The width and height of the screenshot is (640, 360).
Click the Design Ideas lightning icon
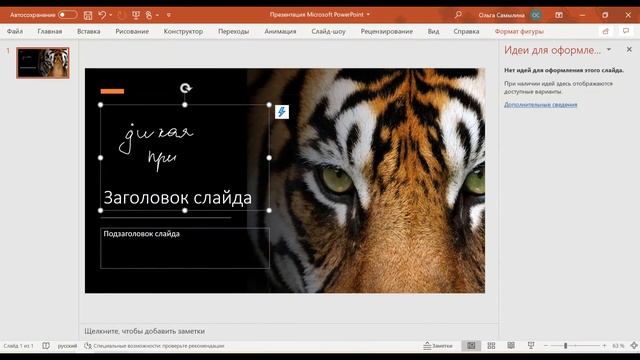[282, 112]
